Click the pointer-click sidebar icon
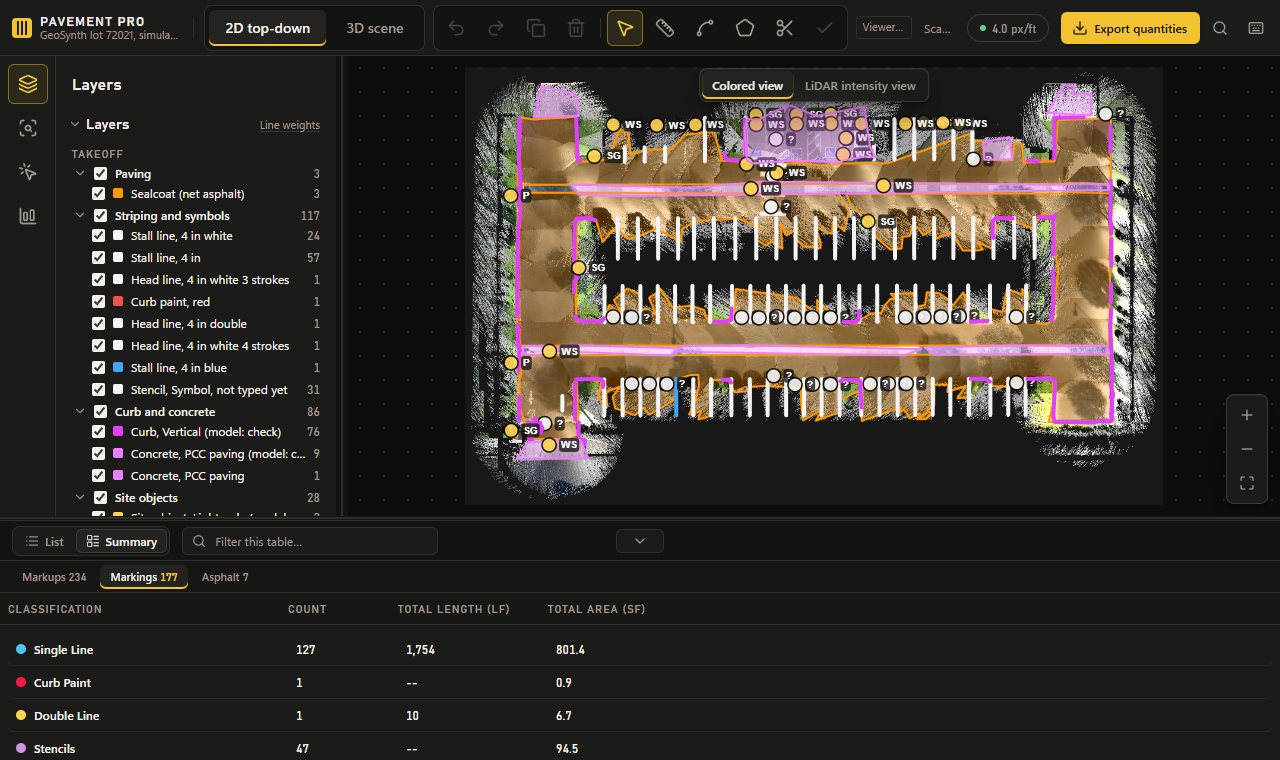 28,172
